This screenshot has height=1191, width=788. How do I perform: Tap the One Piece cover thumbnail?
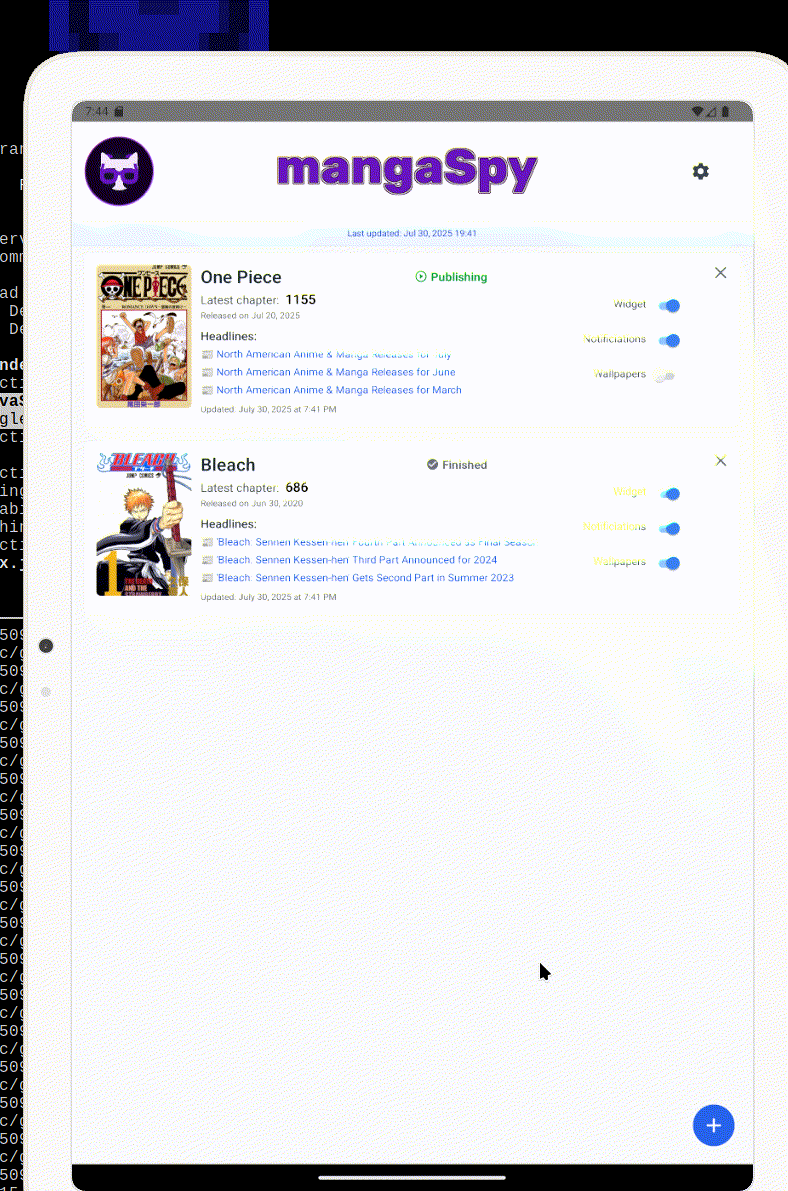144,336
